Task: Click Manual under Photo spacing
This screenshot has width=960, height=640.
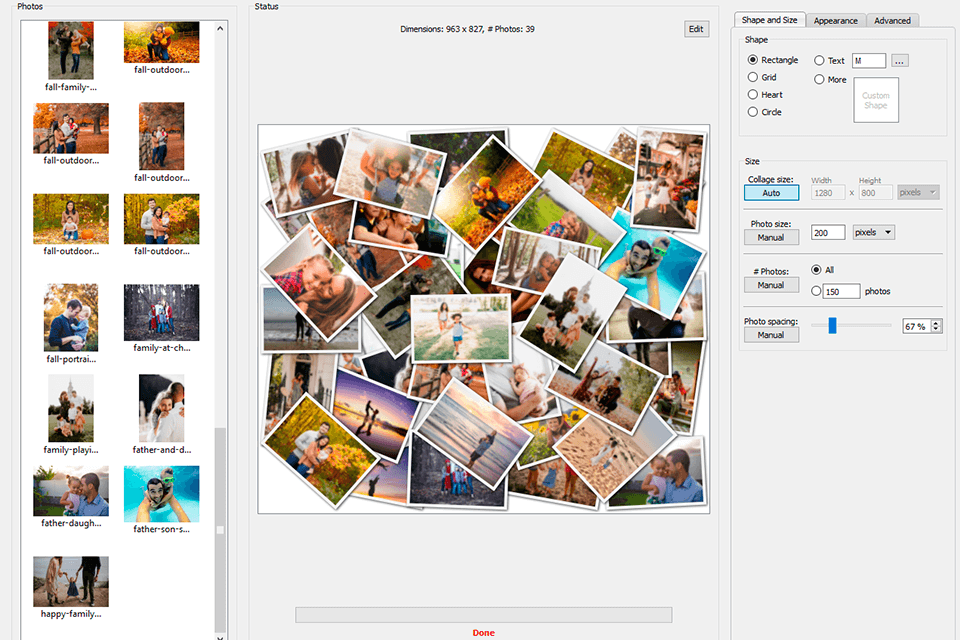Action: pos(771,334)
